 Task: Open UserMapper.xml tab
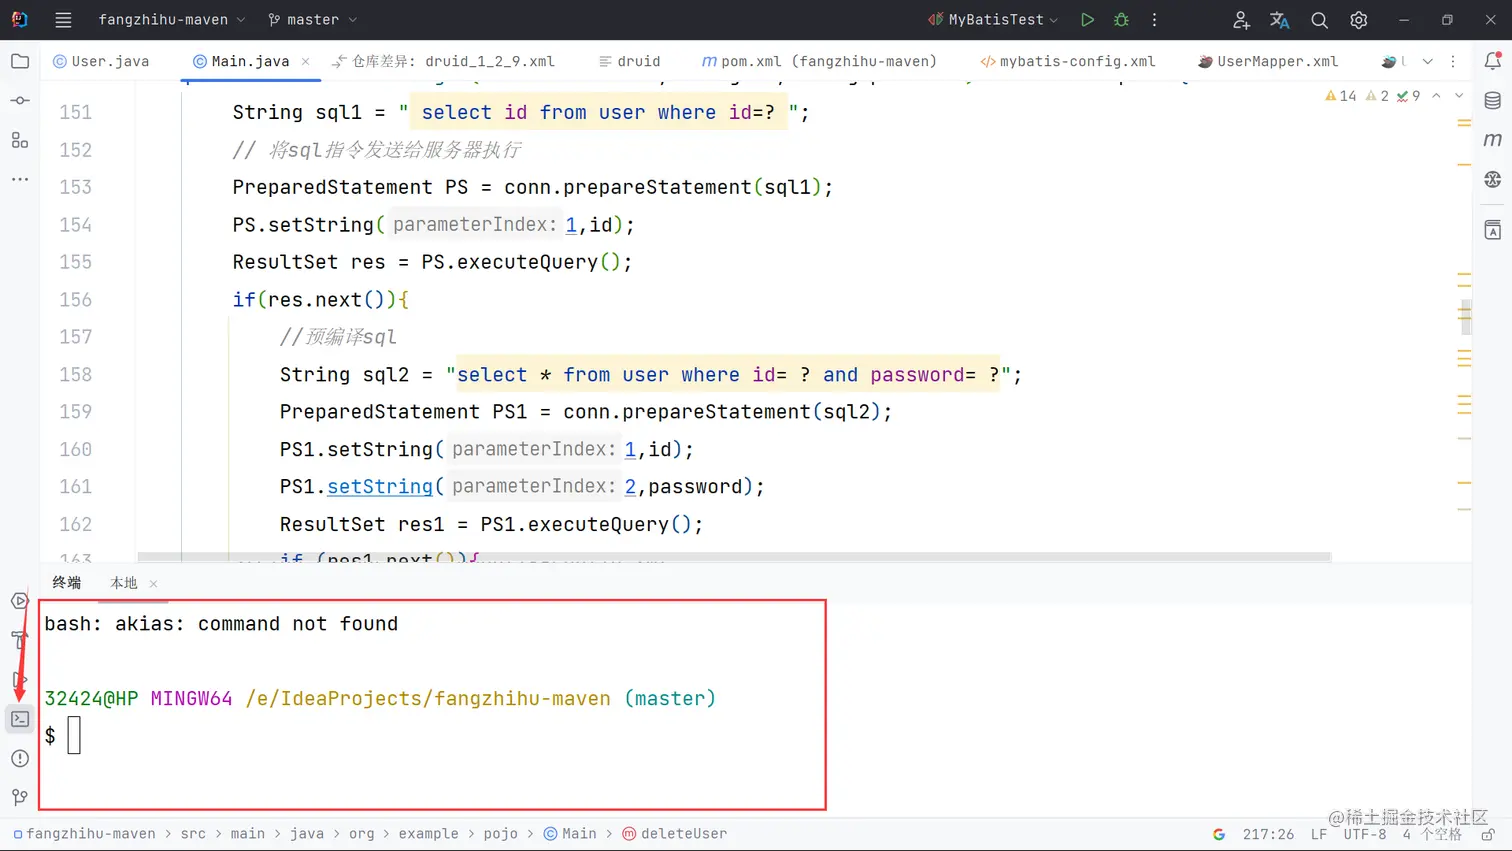click(1268, 61)
